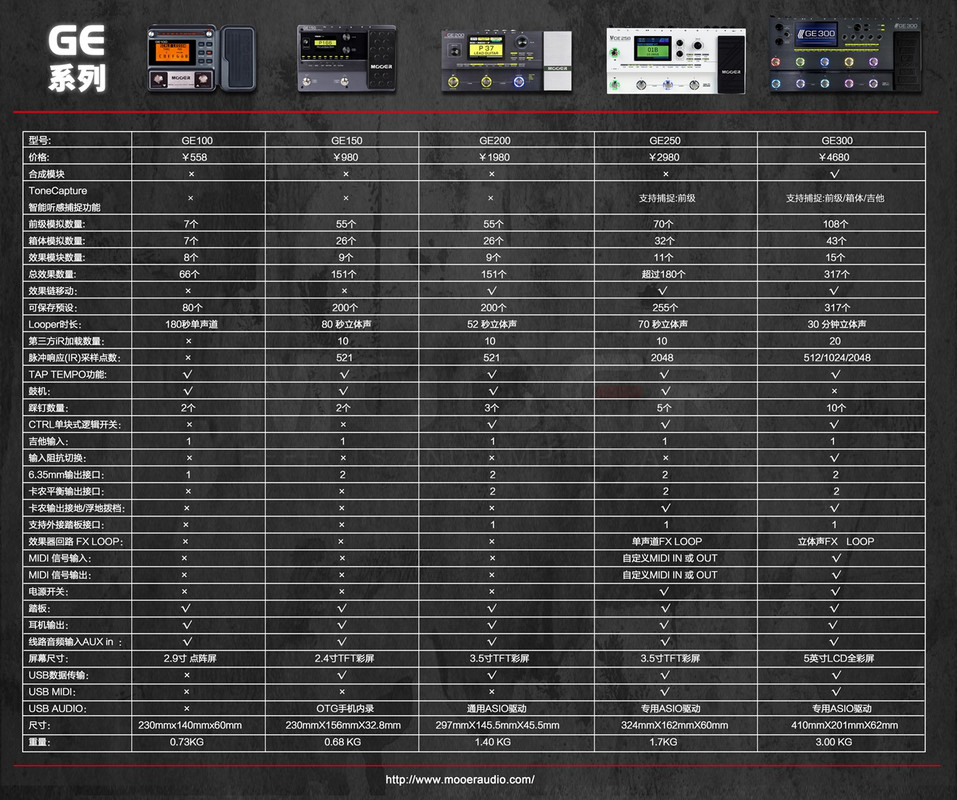This screenshot has width=957, height=800.
Task: Click the CTRL单块式逻辑开关 row label
Action: 74,424
